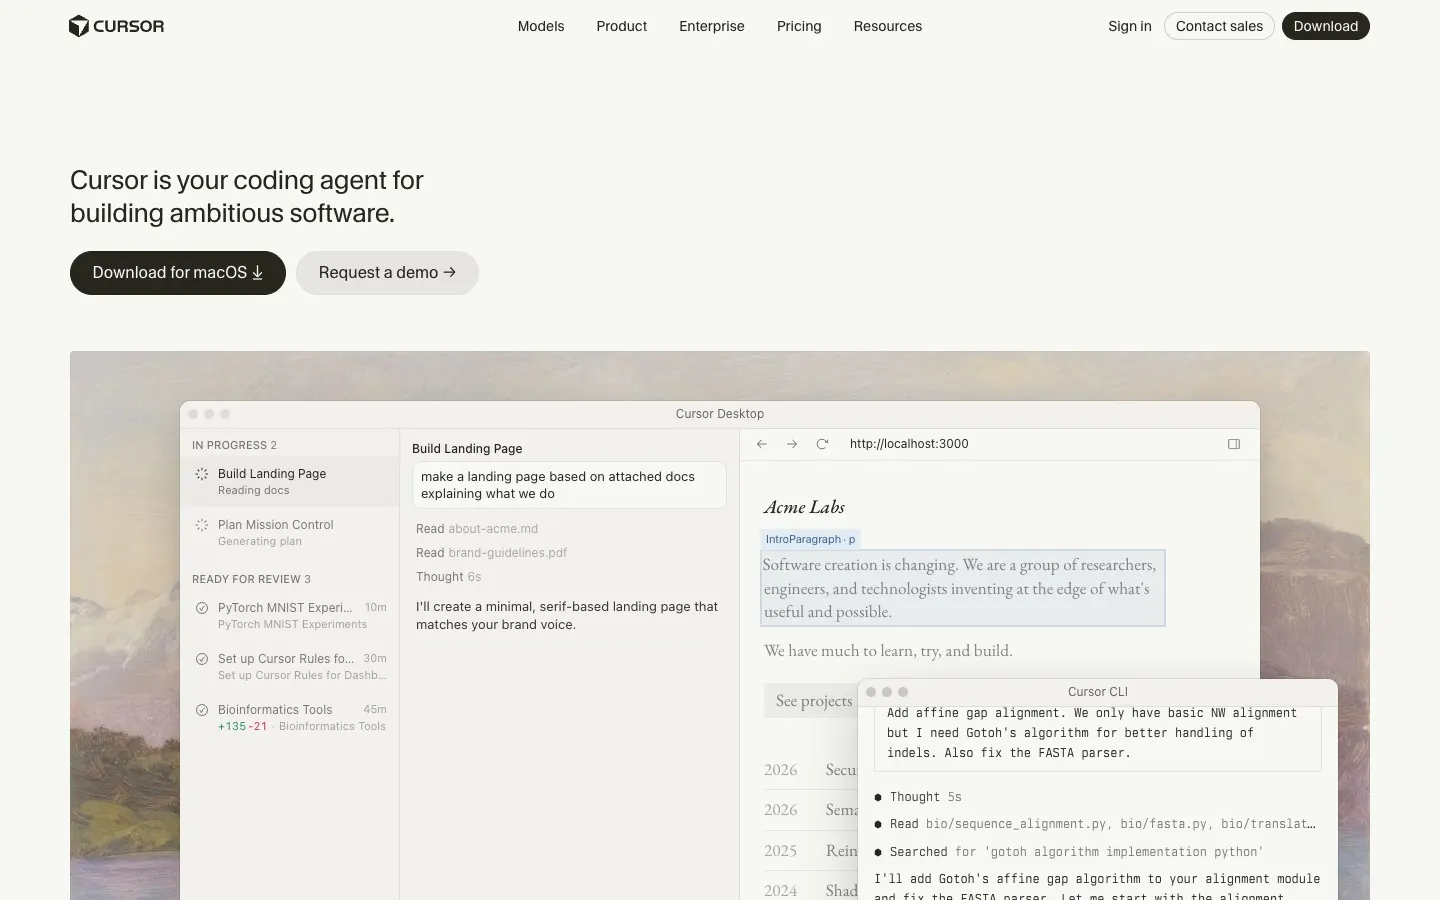Click the Contact sales button

tap(1219, 26)
